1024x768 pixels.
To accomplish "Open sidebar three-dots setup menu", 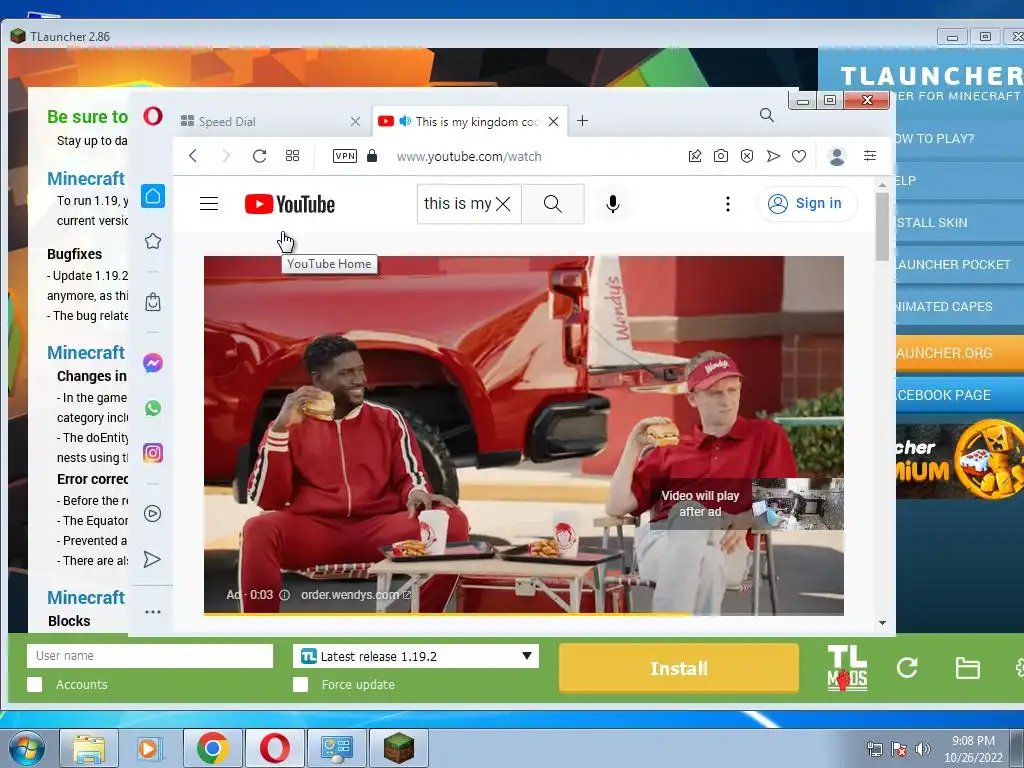I will click(x=153, y=612).
